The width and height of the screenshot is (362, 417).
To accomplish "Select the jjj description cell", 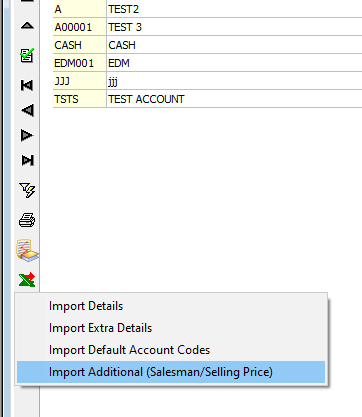I will pos(234,81).
